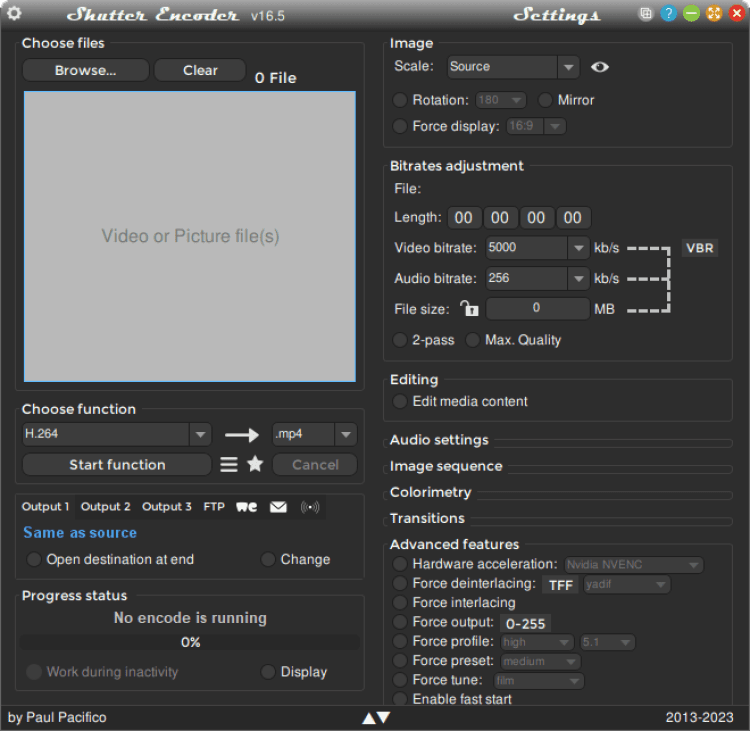
Task: Click the favorites star icon
Action: [x=255, y=464]
